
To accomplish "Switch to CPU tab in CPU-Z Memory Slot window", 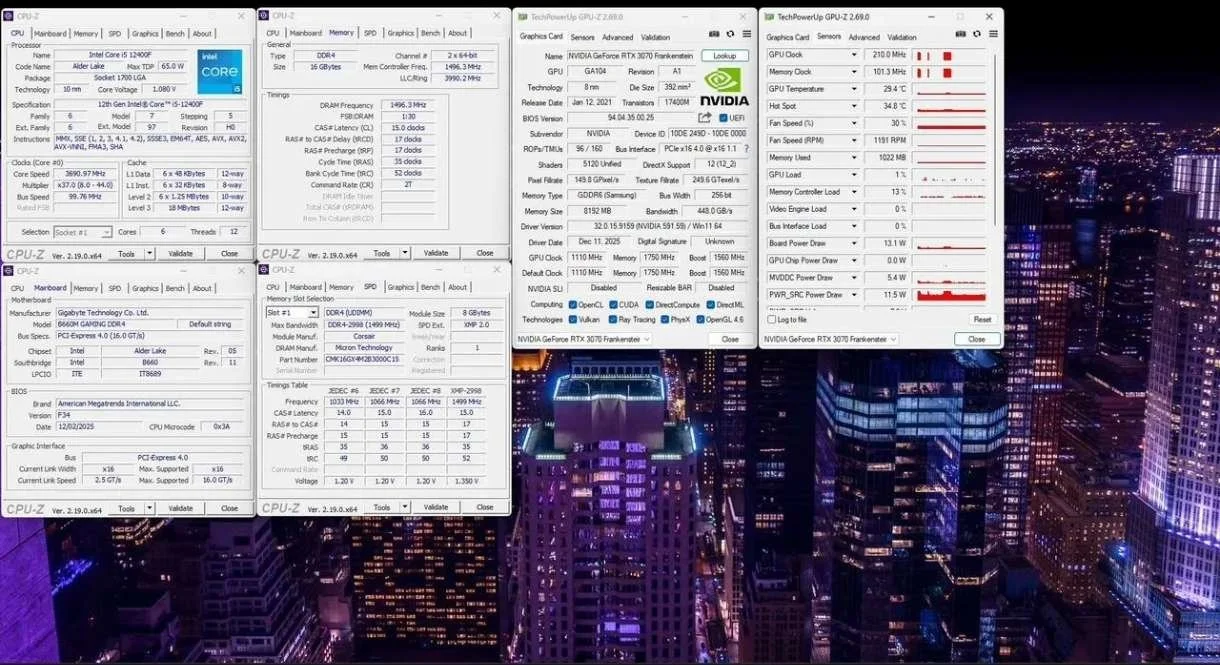I will pos(273,287).
